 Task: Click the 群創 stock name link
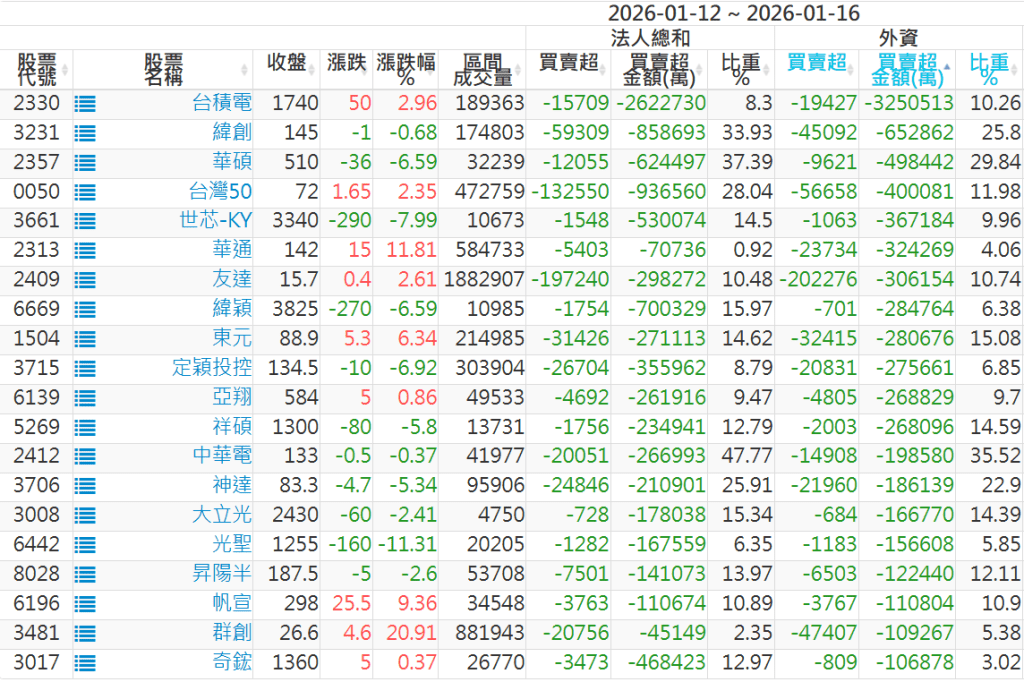[231, 633]
